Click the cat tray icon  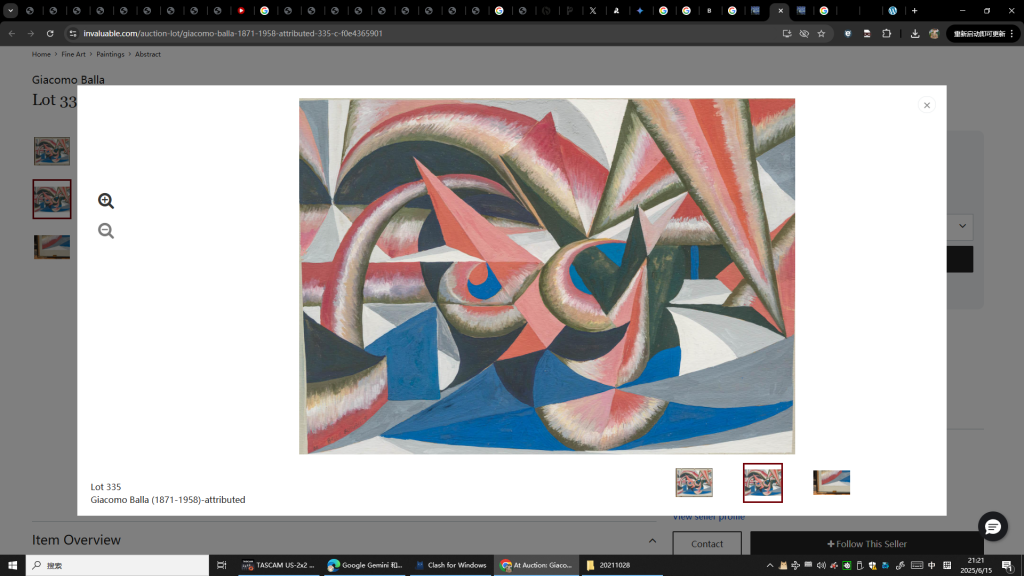click(782, 566)
